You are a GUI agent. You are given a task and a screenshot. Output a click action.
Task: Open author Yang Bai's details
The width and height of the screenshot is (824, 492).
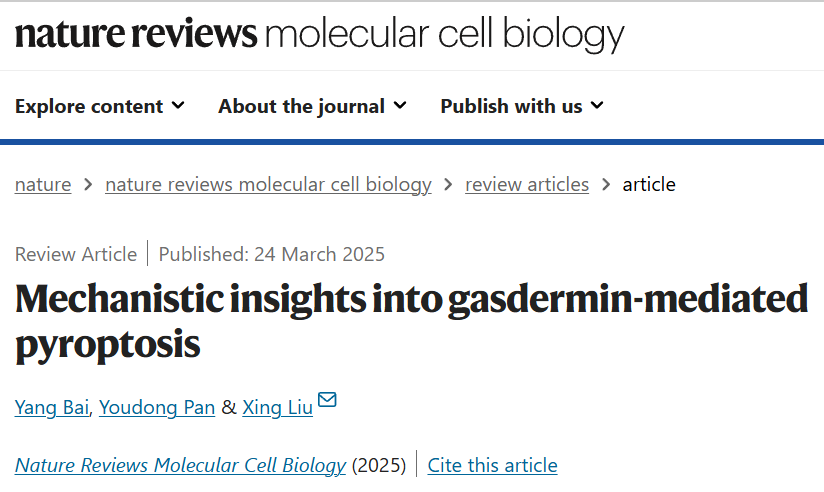coord(52,407)
